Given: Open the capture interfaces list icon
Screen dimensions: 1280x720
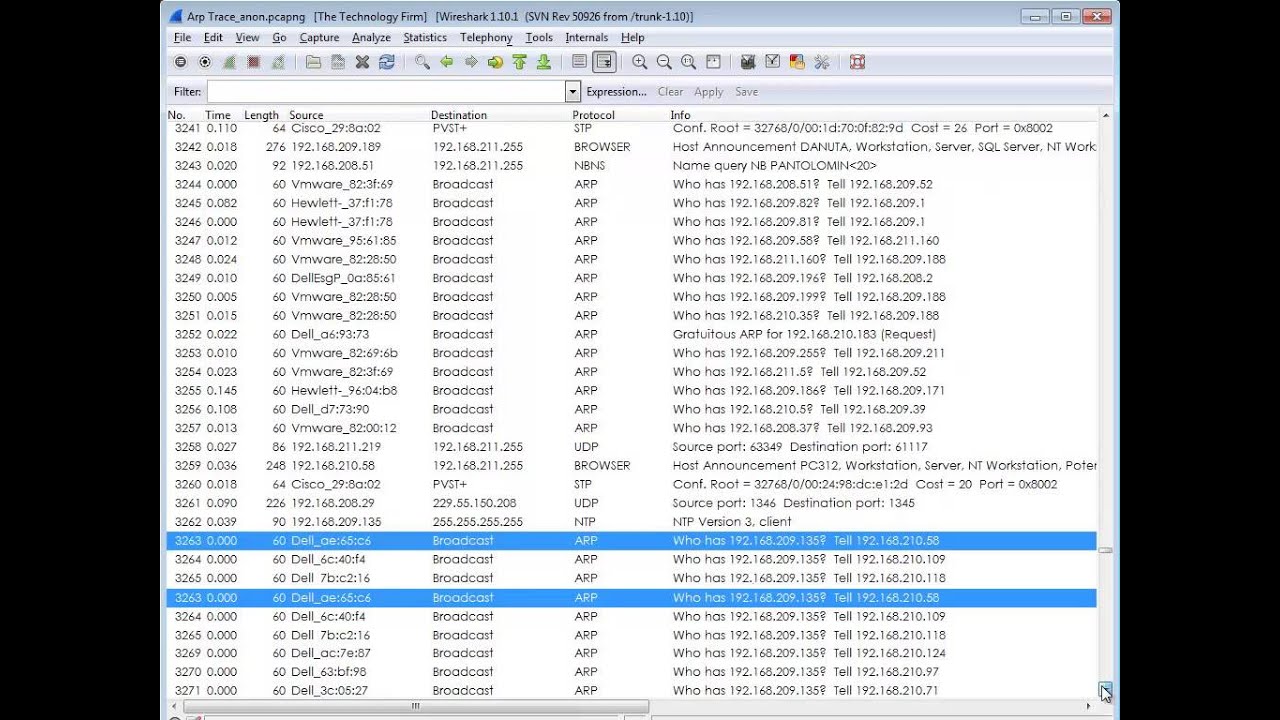Looking at the screenshot, I should 181,62.
